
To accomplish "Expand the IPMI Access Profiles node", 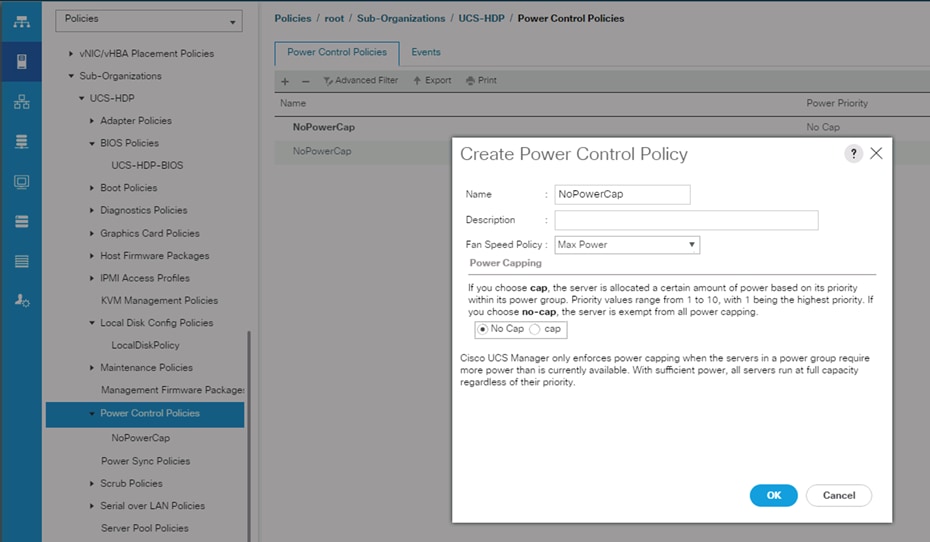I will click(x=92, y=278).
